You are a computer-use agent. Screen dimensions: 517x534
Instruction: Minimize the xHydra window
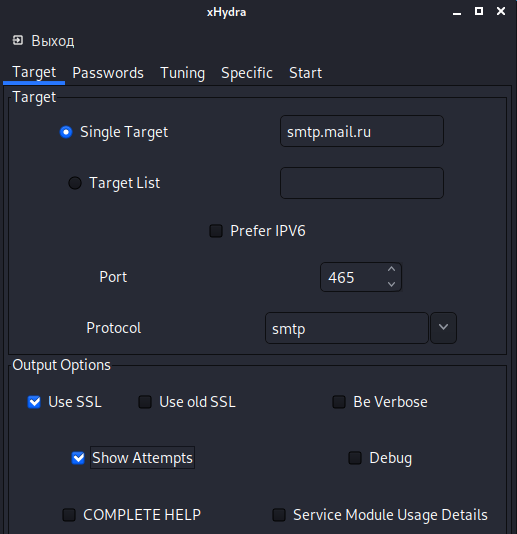coord(457,12)
